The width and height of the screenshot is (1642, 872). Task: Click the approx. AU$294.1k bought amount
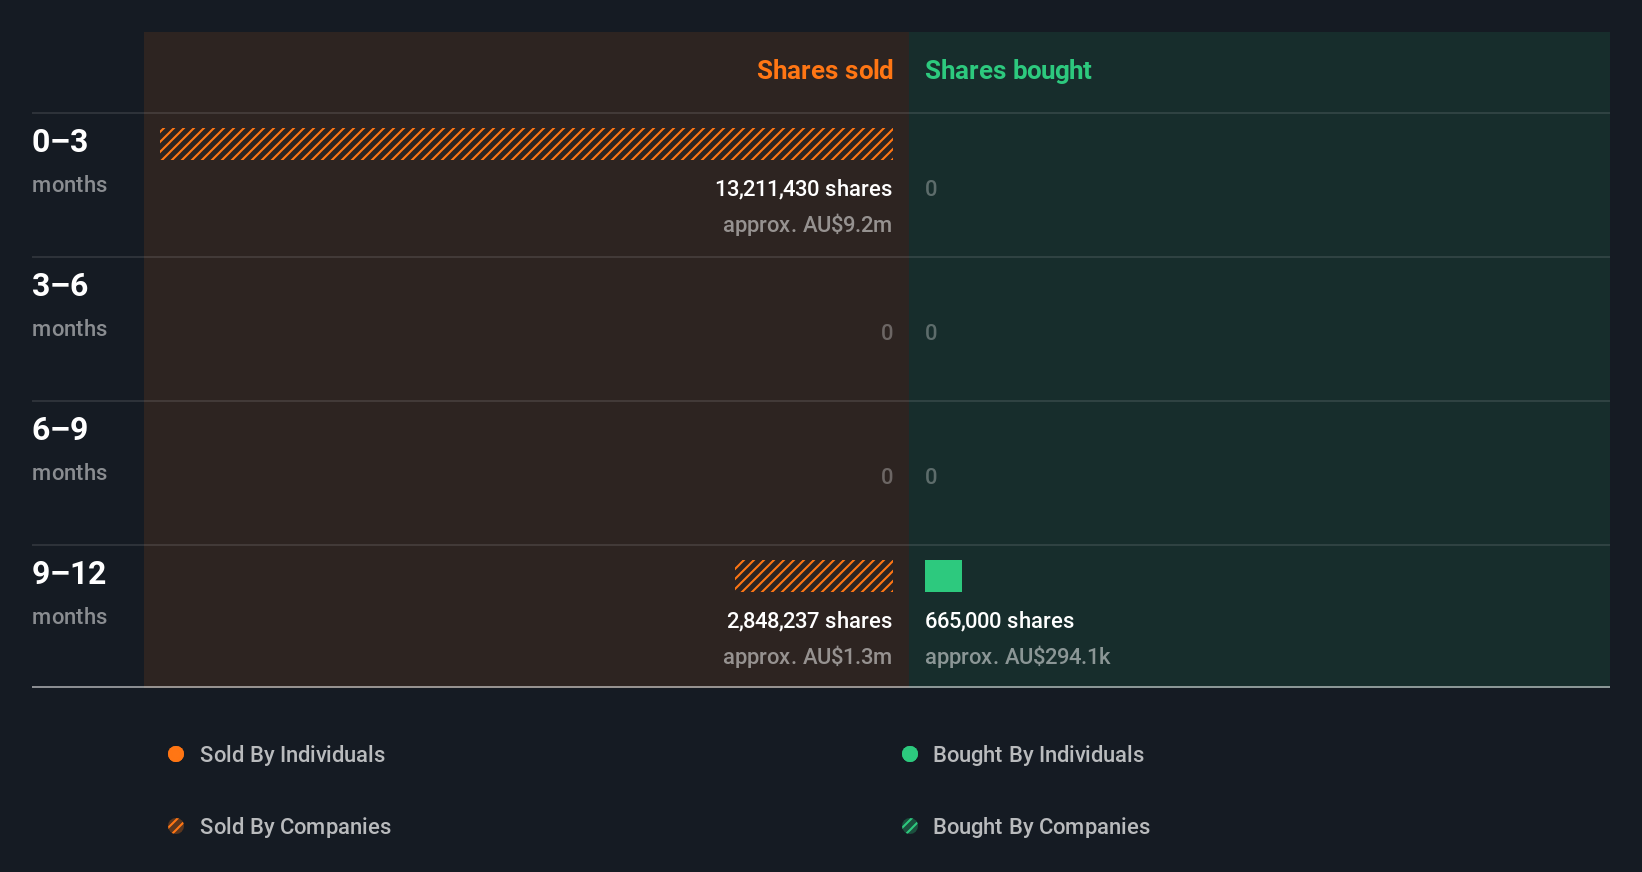coord(1017,656)
